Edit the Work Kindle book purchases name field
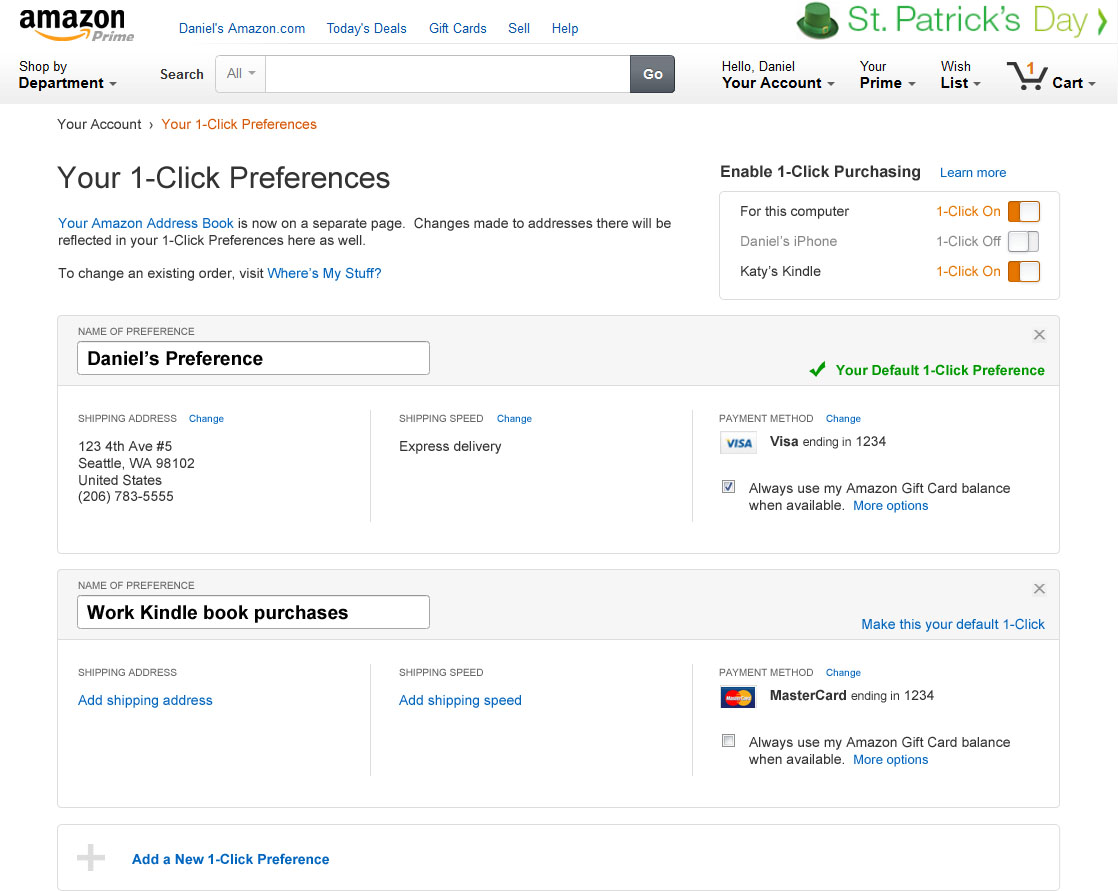Viewport: 1118px width, 891px height. coord(253,612)
